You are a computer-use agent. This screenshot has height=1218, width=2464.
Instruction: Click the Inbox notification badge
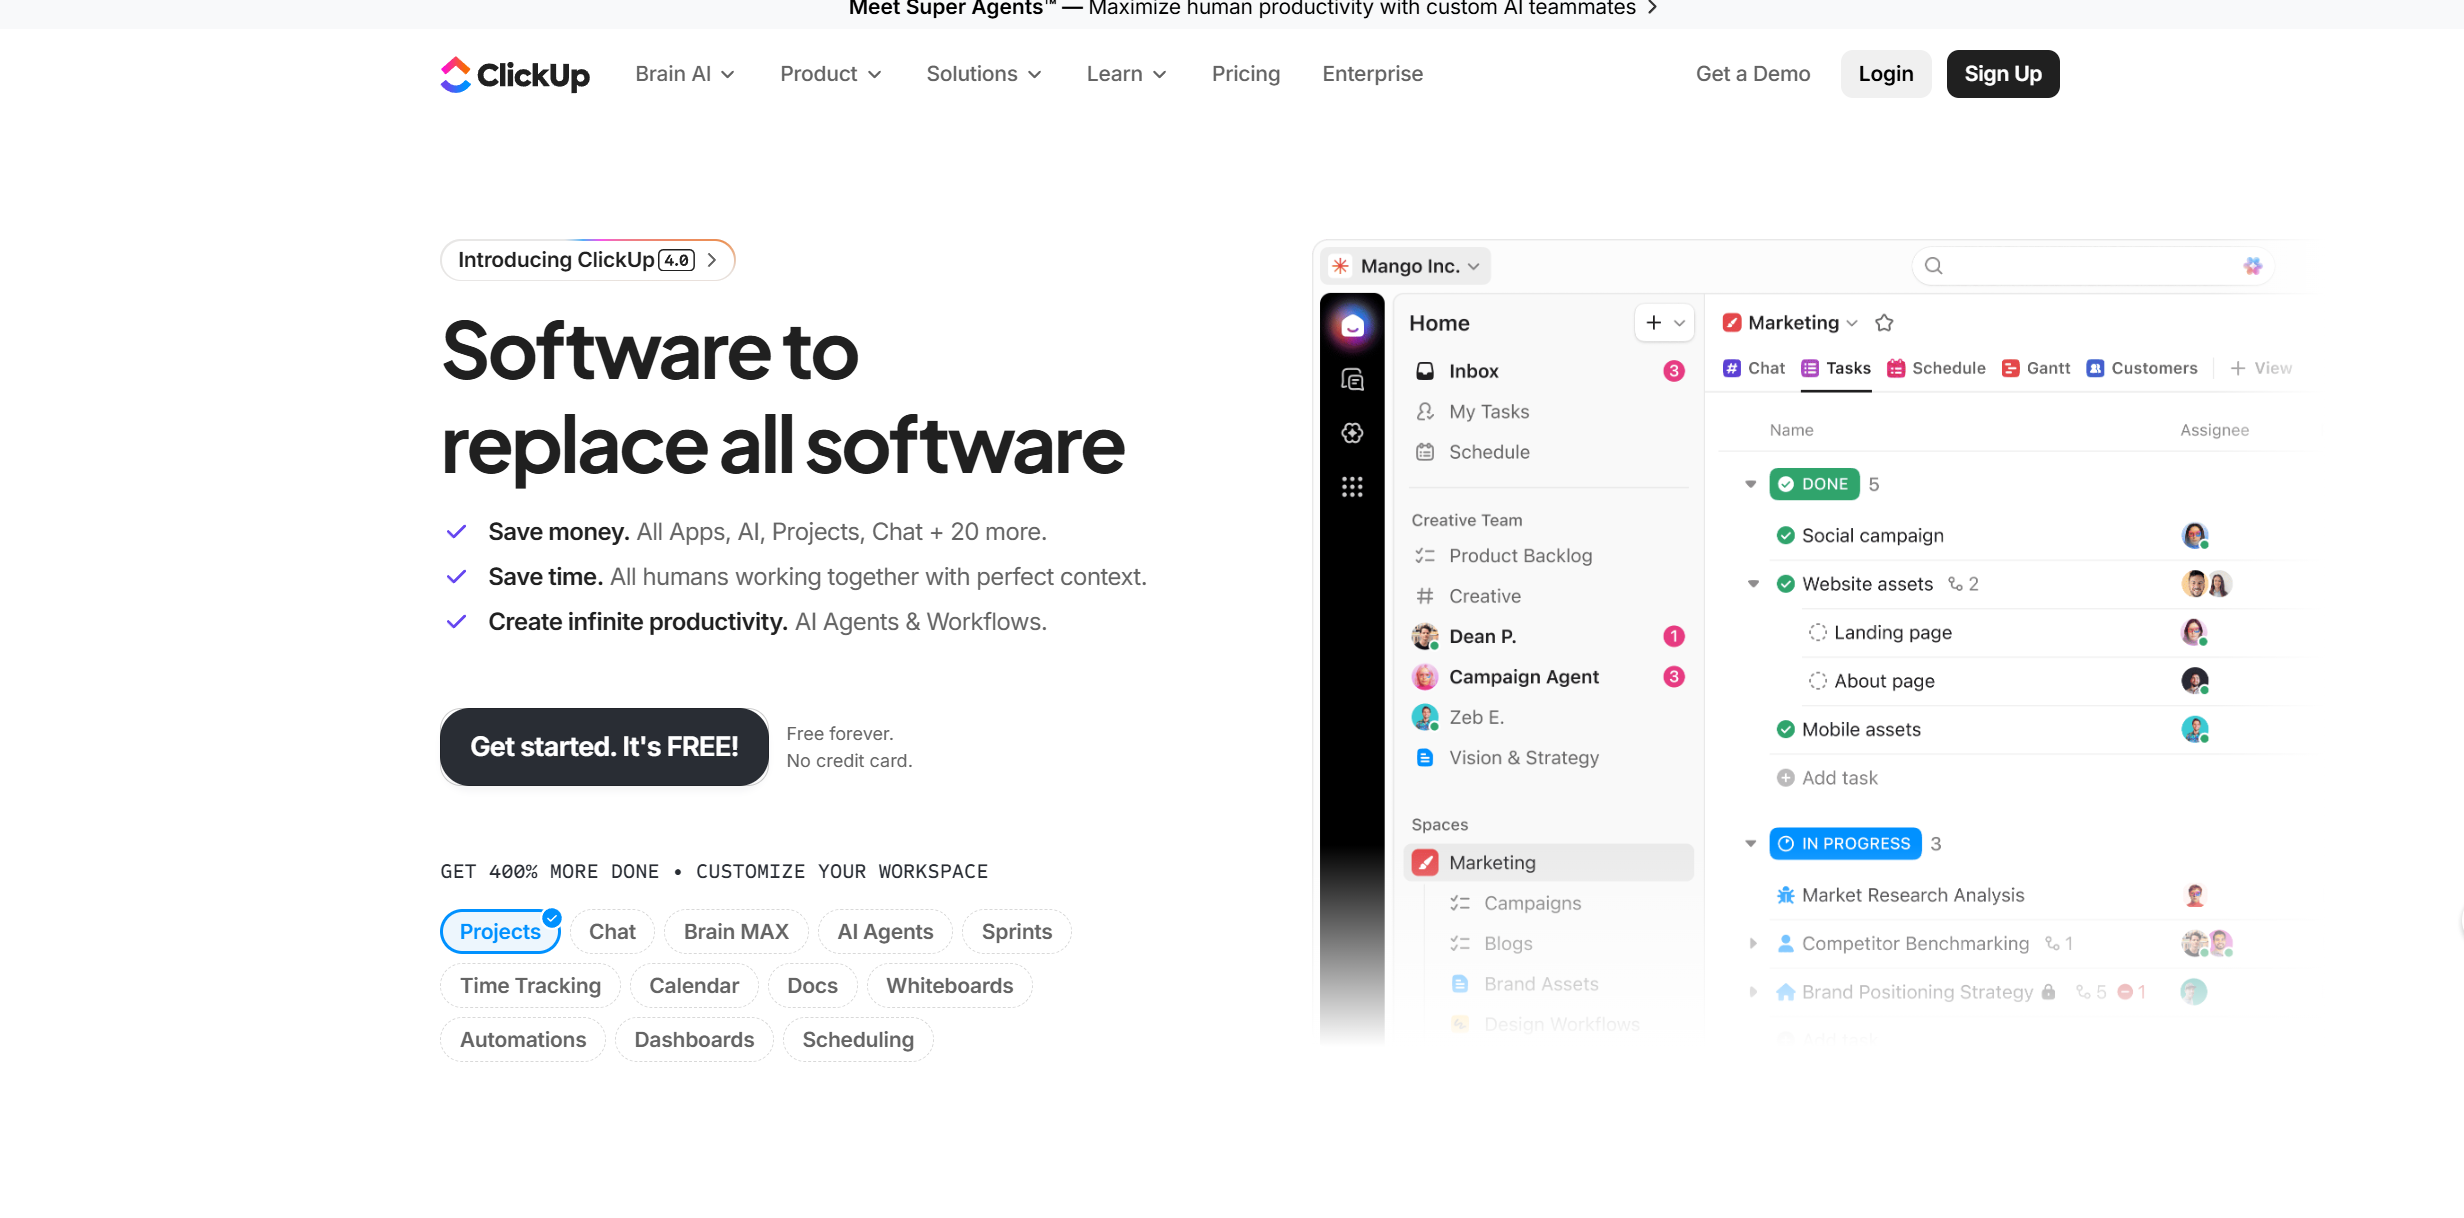(x=1674, y=371)
